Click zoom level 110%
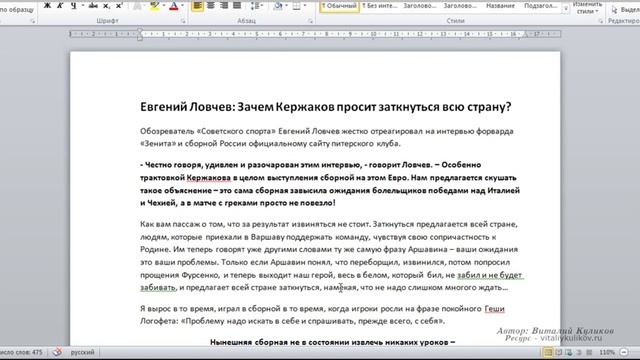Image resolution: width=640 pixels, height=360 pixels. click(607, 352)
